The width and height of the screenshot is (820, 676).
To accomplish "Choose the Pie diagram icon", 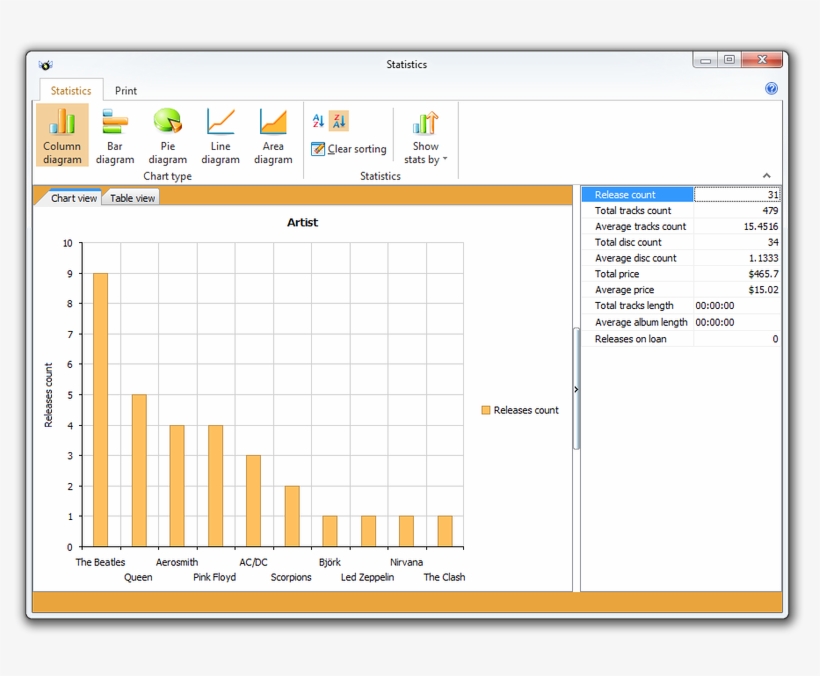I will coord(167,135).
